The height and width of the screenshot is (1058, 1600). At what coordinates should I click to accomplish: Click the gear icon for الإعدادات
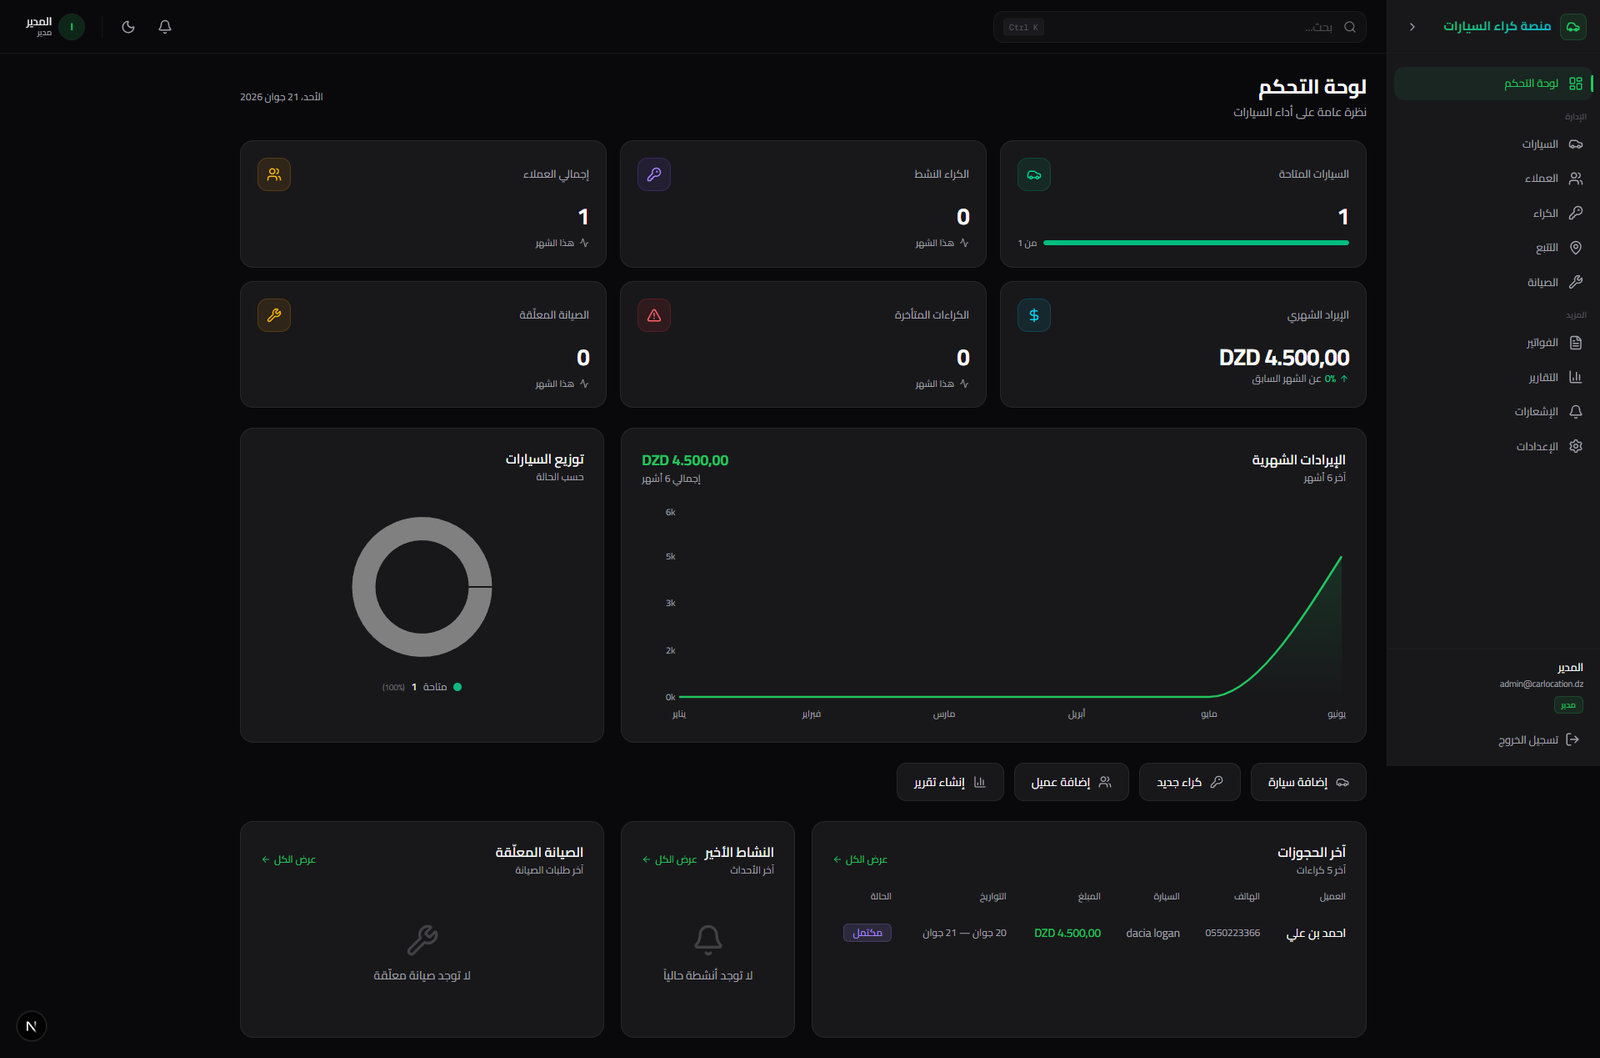pos(1576,446)
